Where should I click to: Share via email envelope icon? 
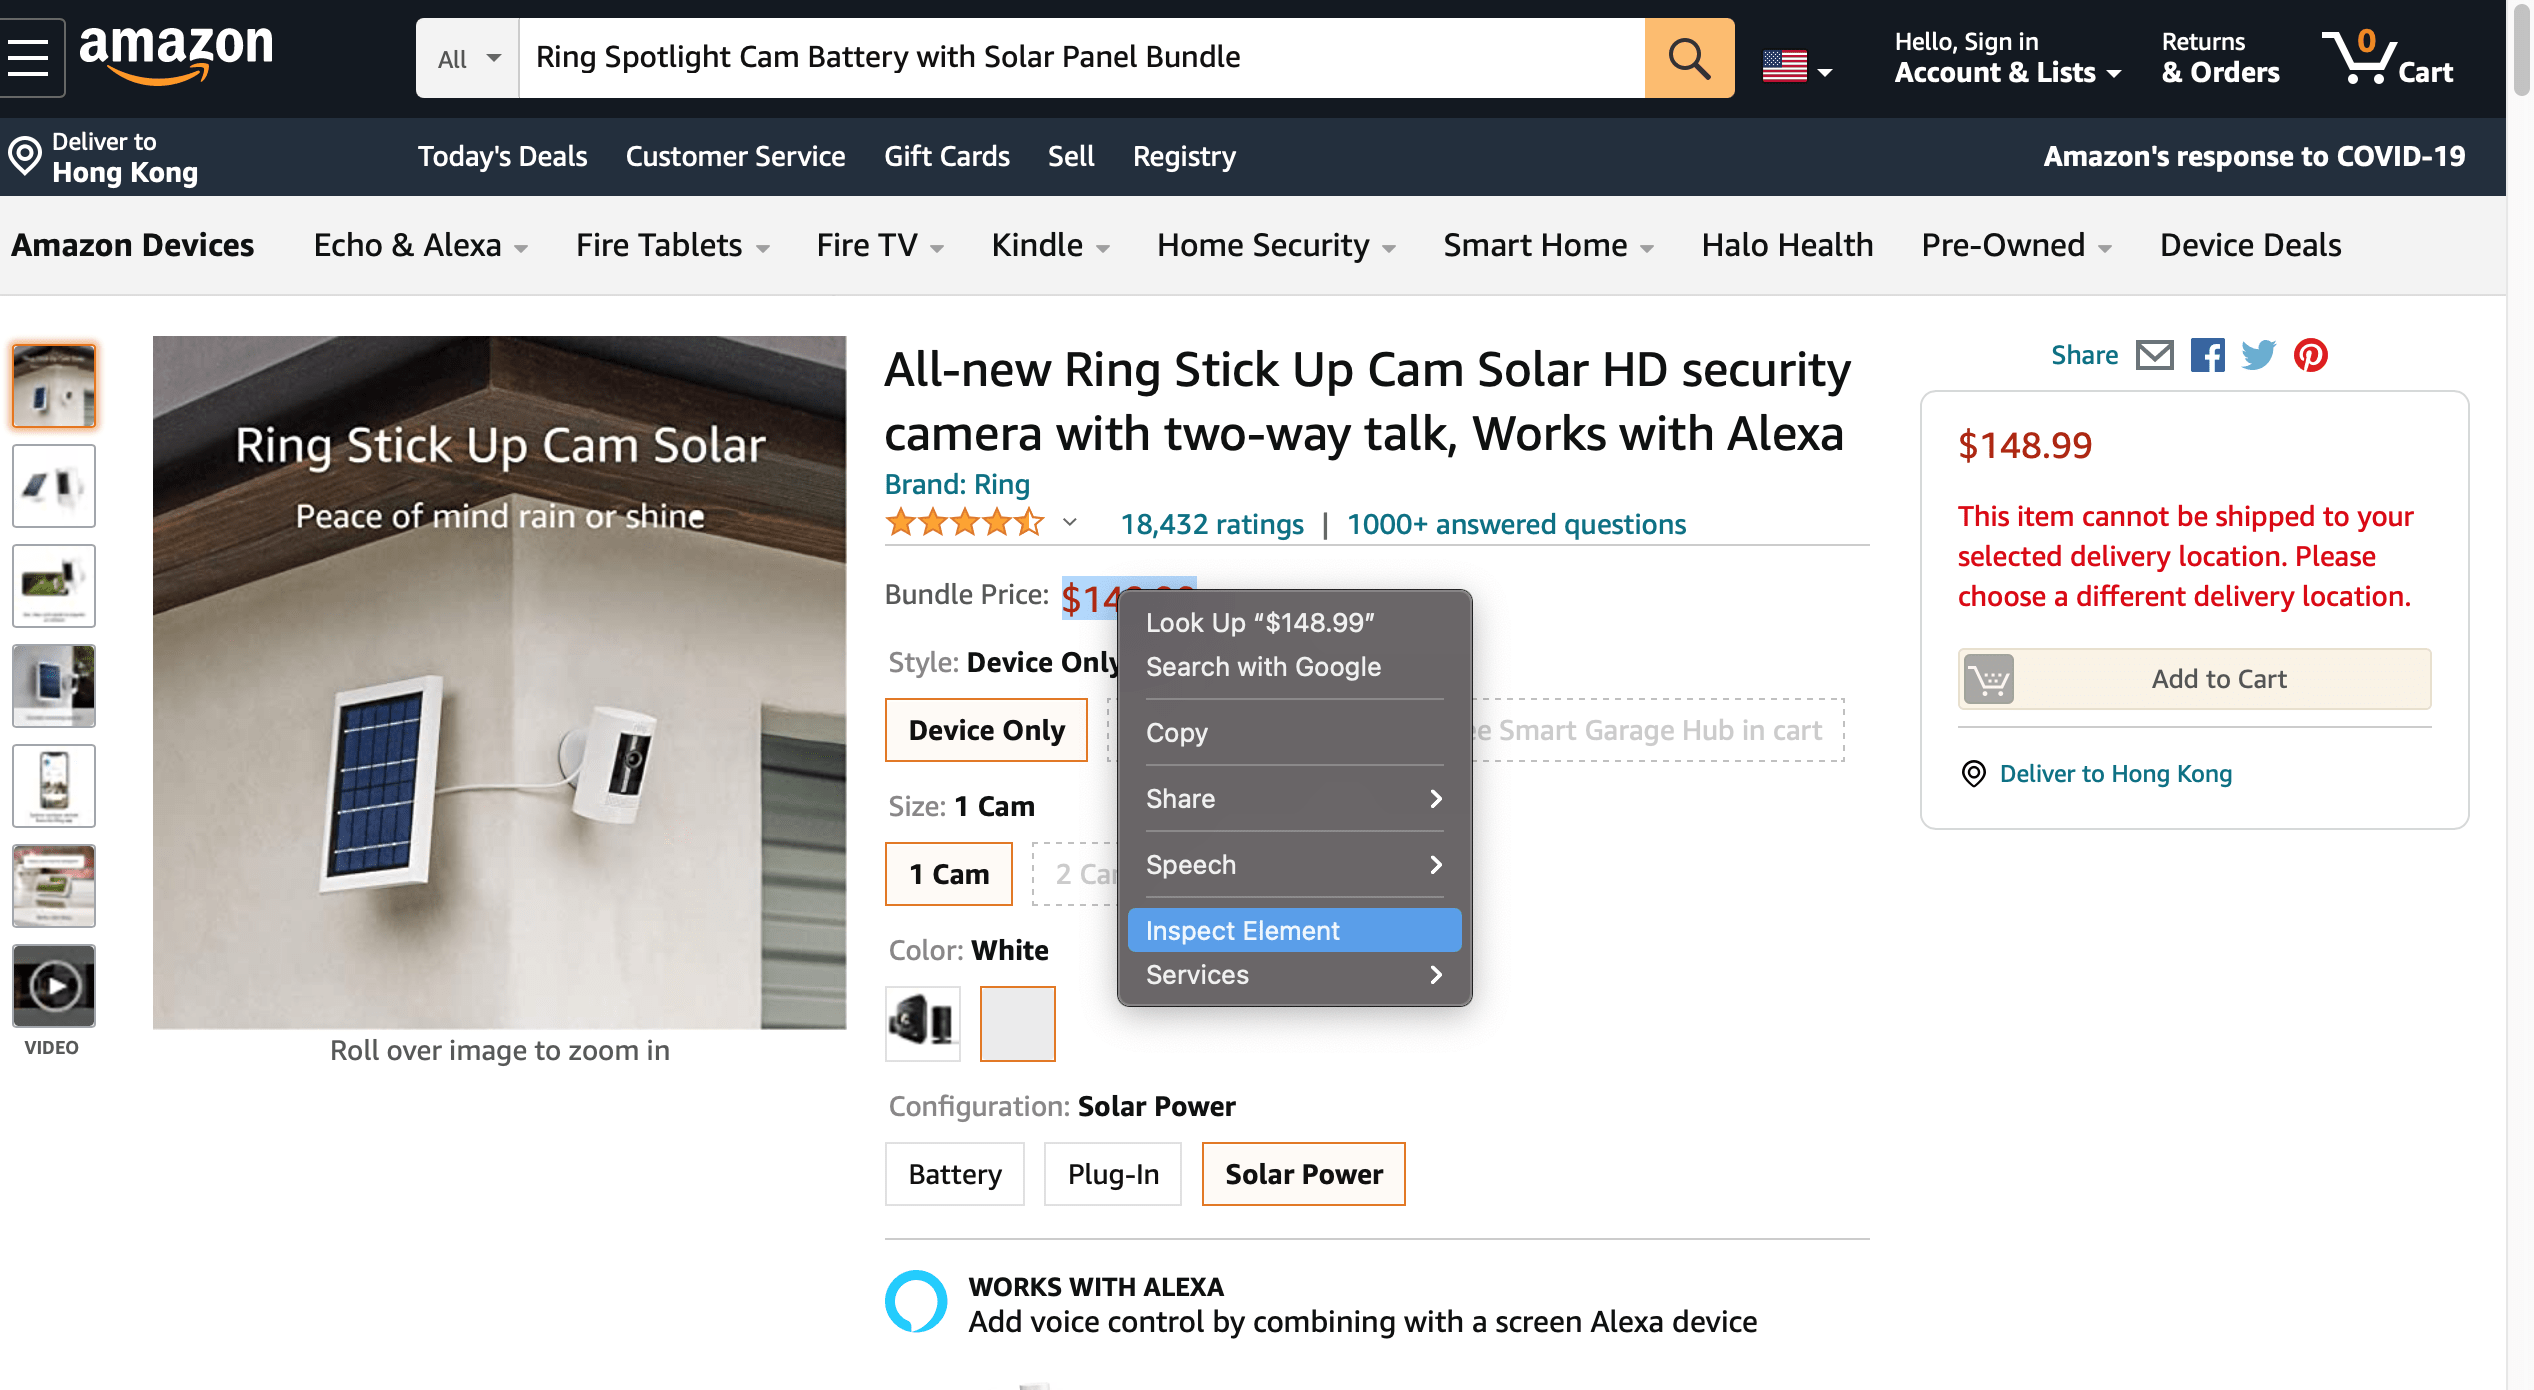[2154, 355]
